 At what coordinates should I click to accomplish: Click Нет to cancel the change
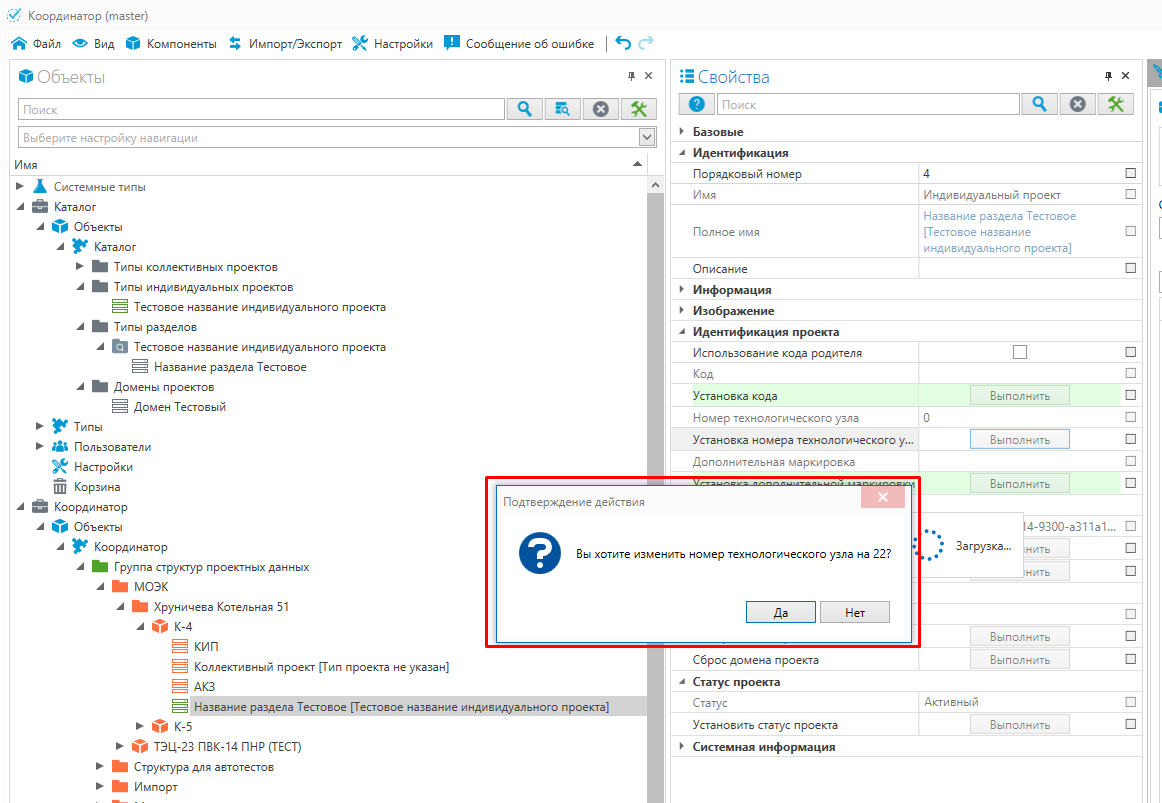click(x=854, y=612)
